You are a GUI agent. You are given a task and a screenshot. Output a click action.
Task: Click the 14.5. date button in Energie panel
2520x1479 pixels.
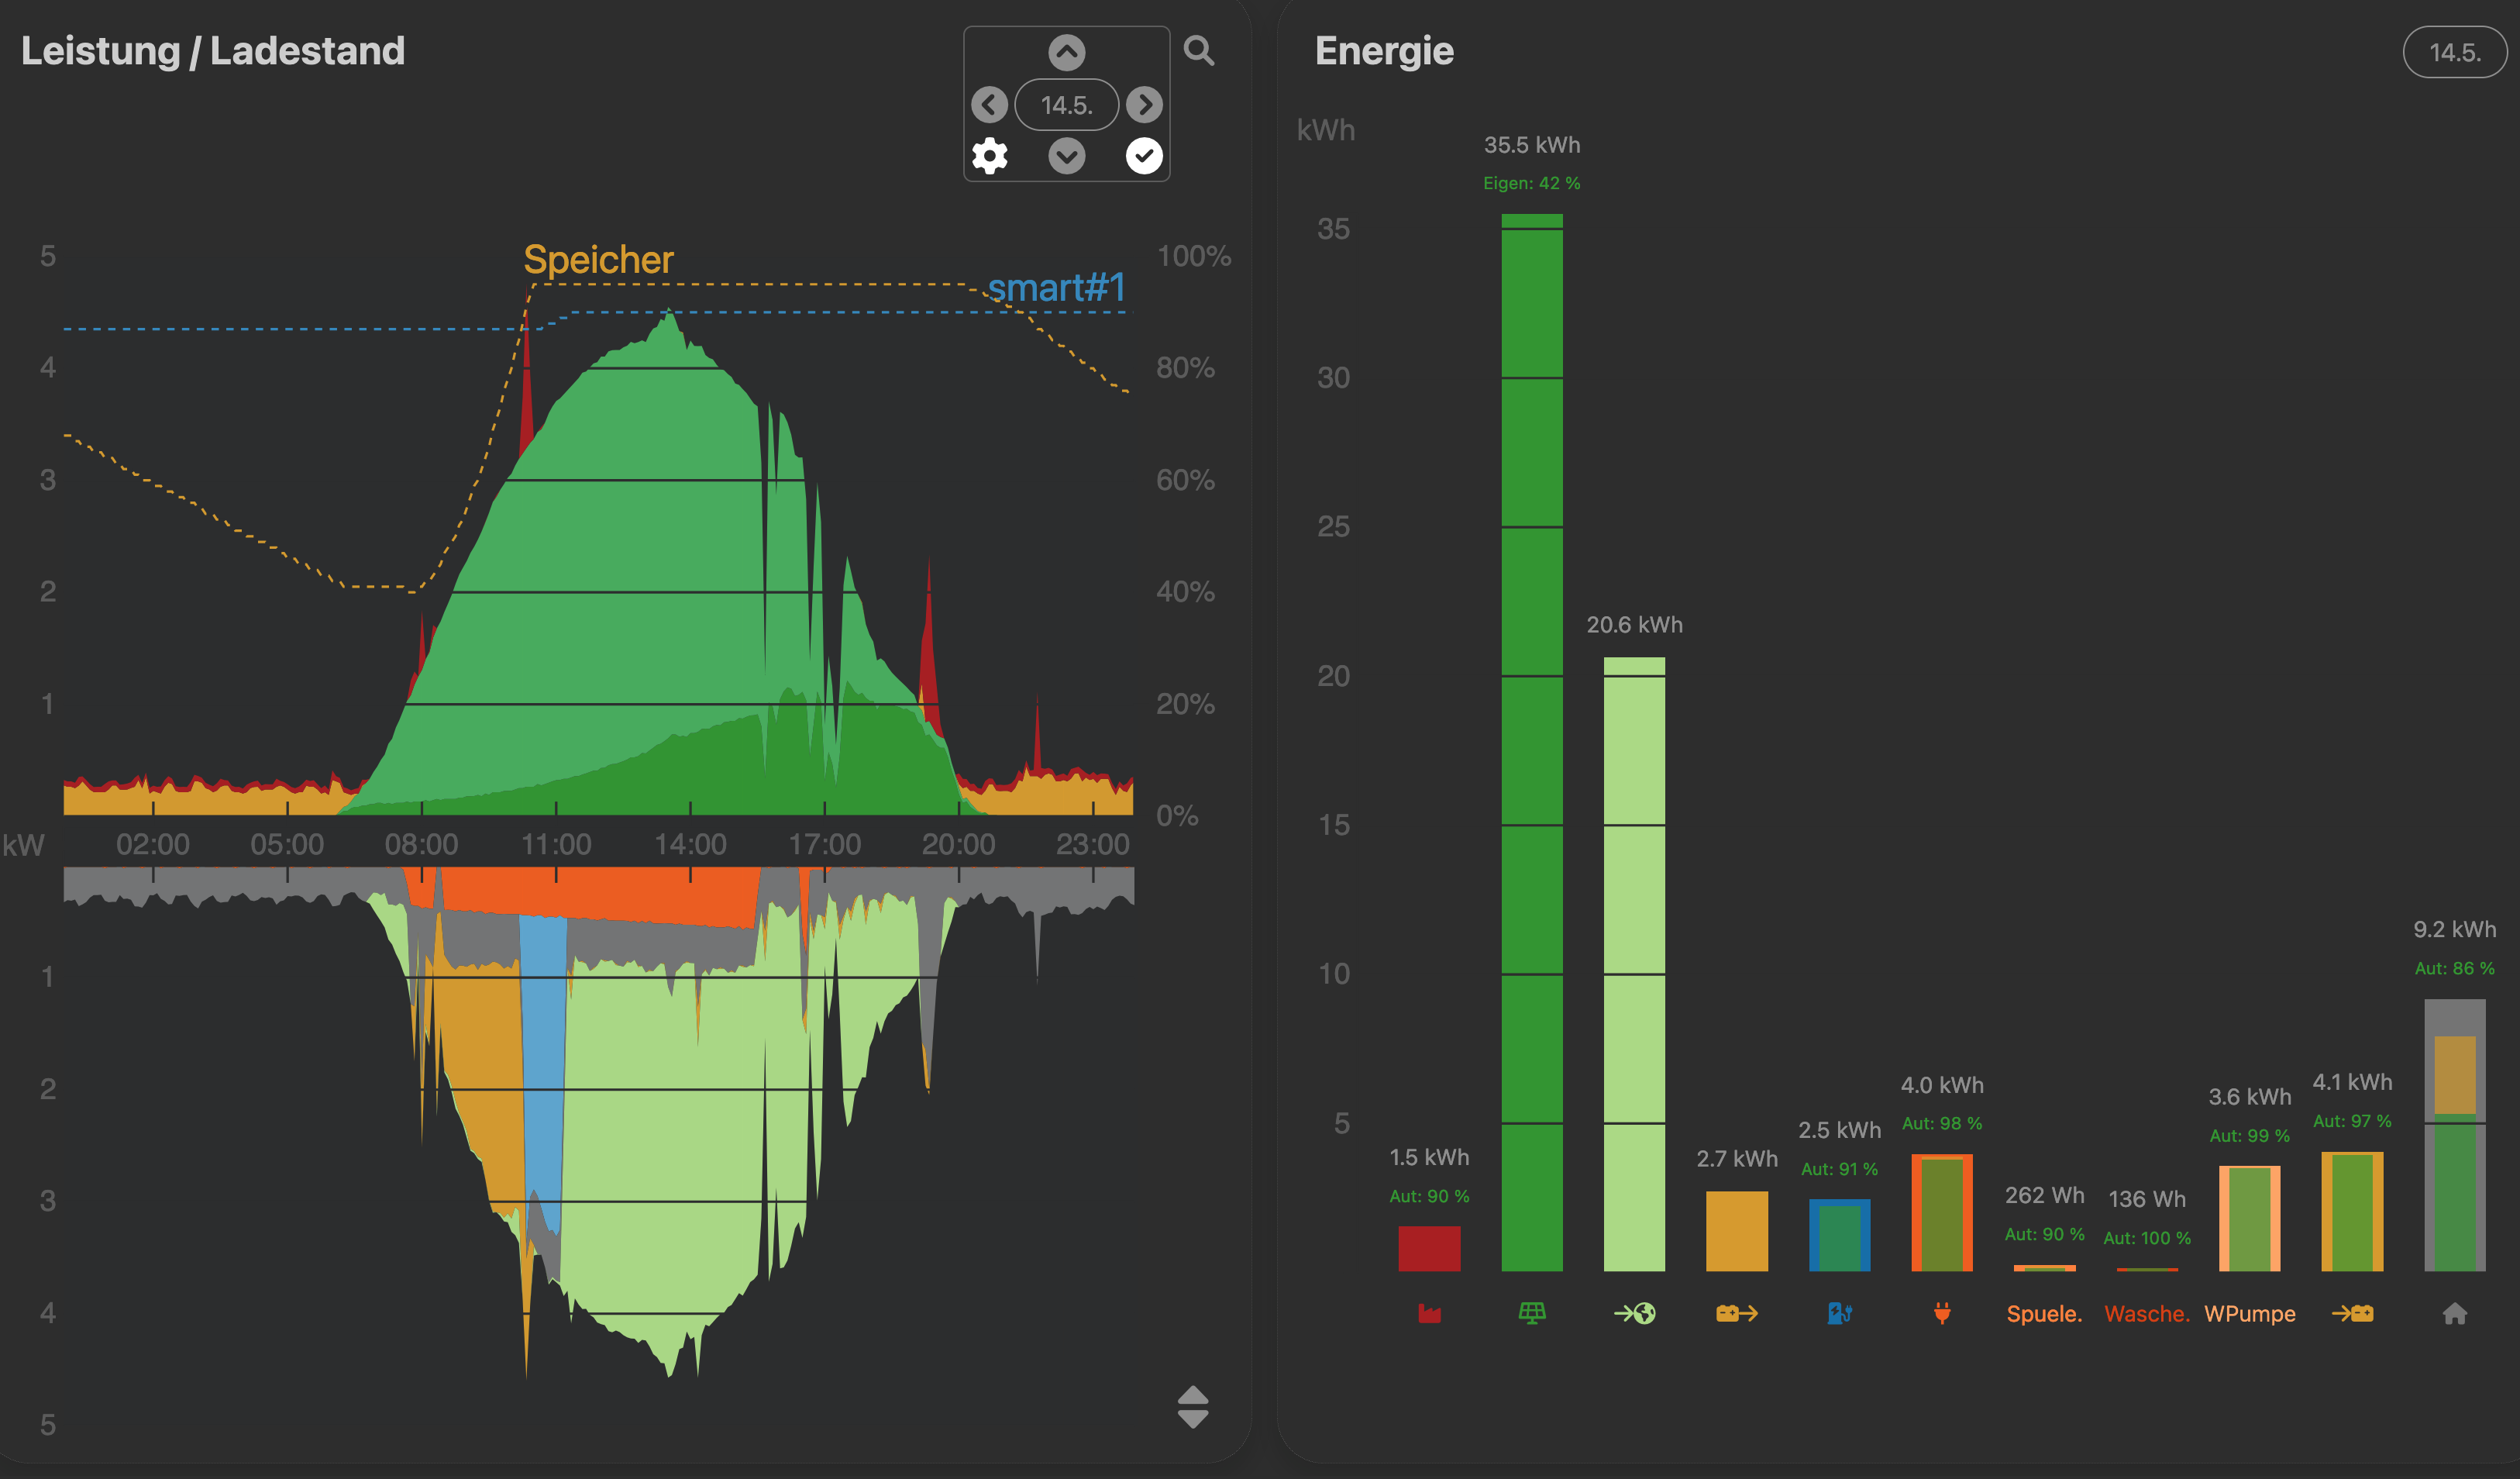click(2454, 52)
